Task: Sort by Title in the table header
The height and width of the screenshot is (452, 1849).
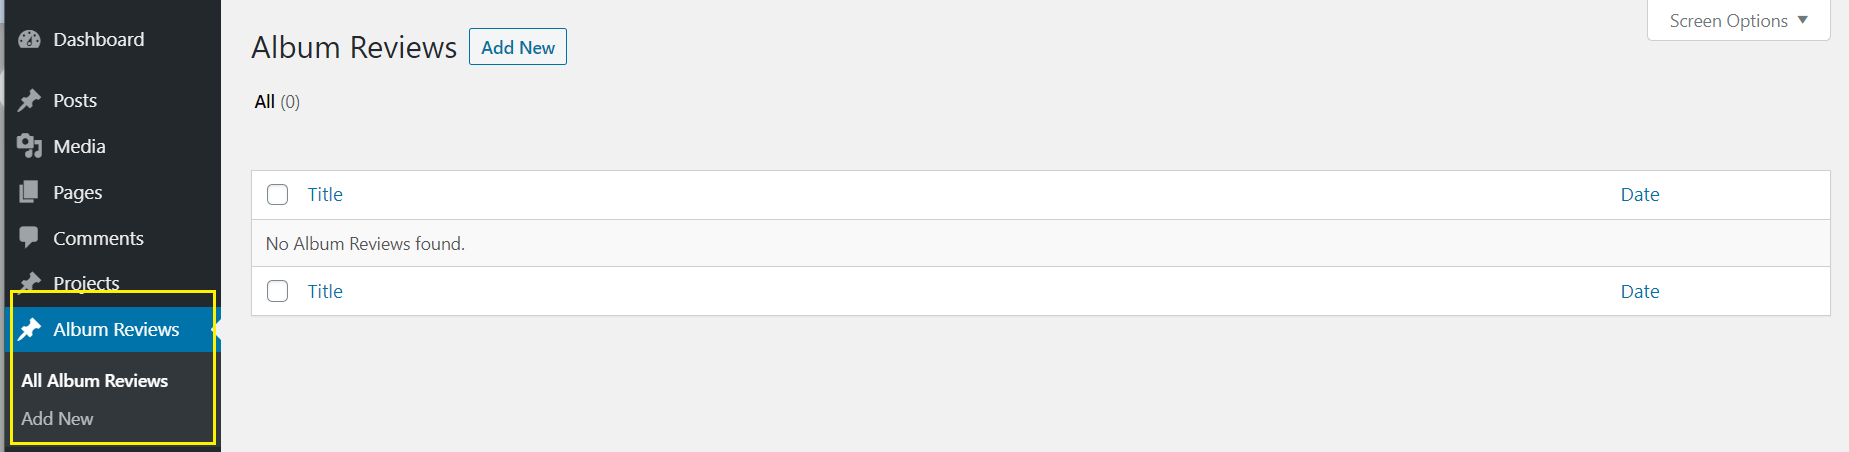Action: [x=325, y=194]
